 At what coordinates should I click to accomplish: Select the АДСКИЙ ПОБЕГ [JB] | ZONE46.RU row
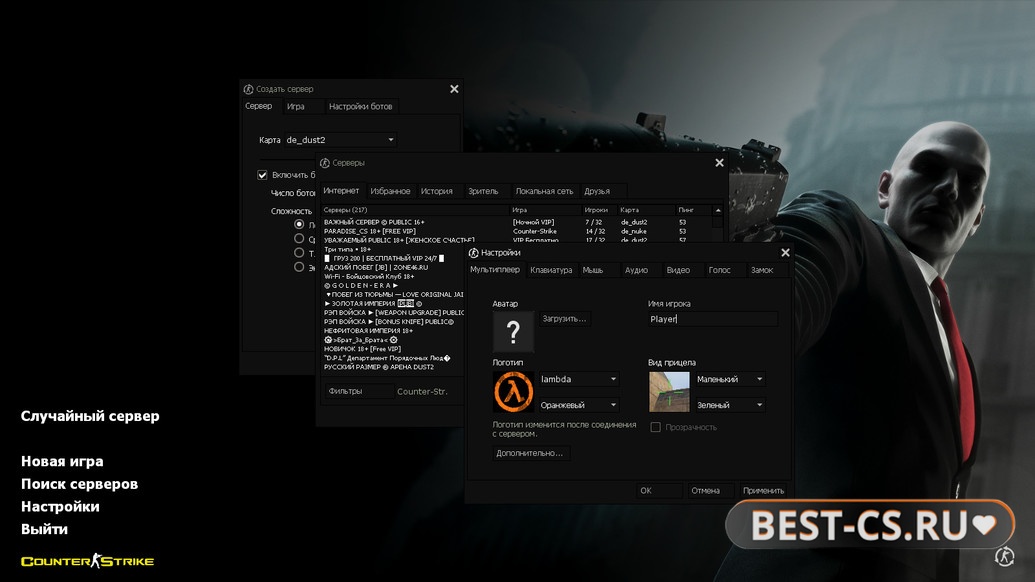[x=393, y=267]
